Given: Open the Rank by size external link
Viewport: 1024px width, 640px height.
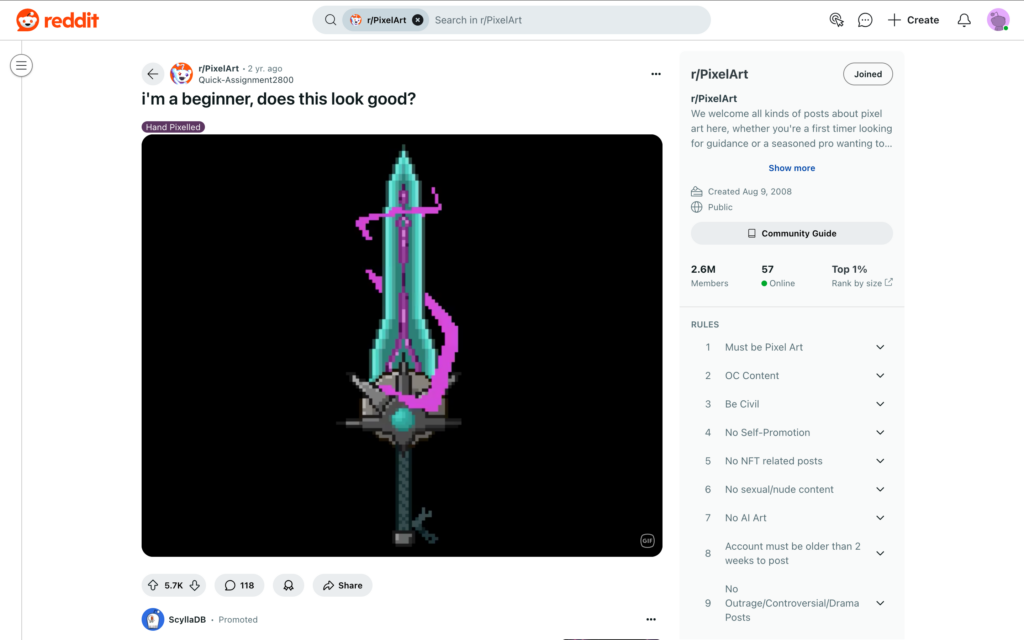Looking at the screenshot, I should pyautogui.click(x=862, y=283).
